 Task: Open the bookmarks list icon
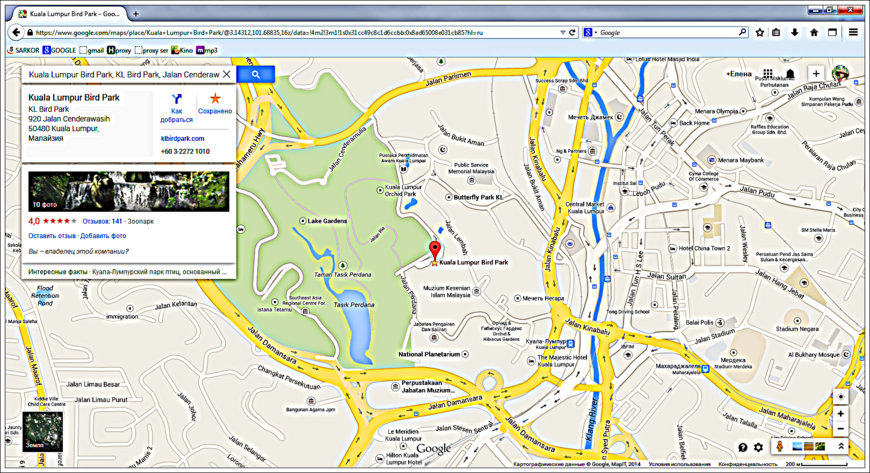776,33
